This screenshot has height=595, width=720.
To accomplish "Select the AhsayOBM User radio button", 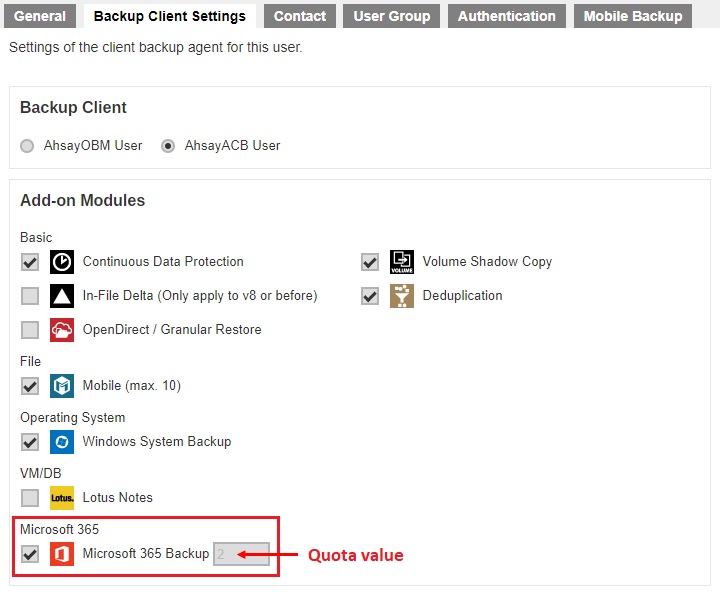I will (x=27, y=146).
